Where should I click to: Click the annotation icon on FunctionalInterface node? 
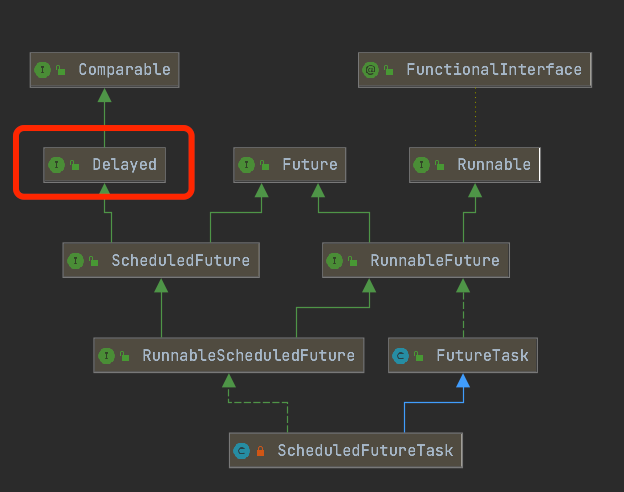(x=370, y=70)
